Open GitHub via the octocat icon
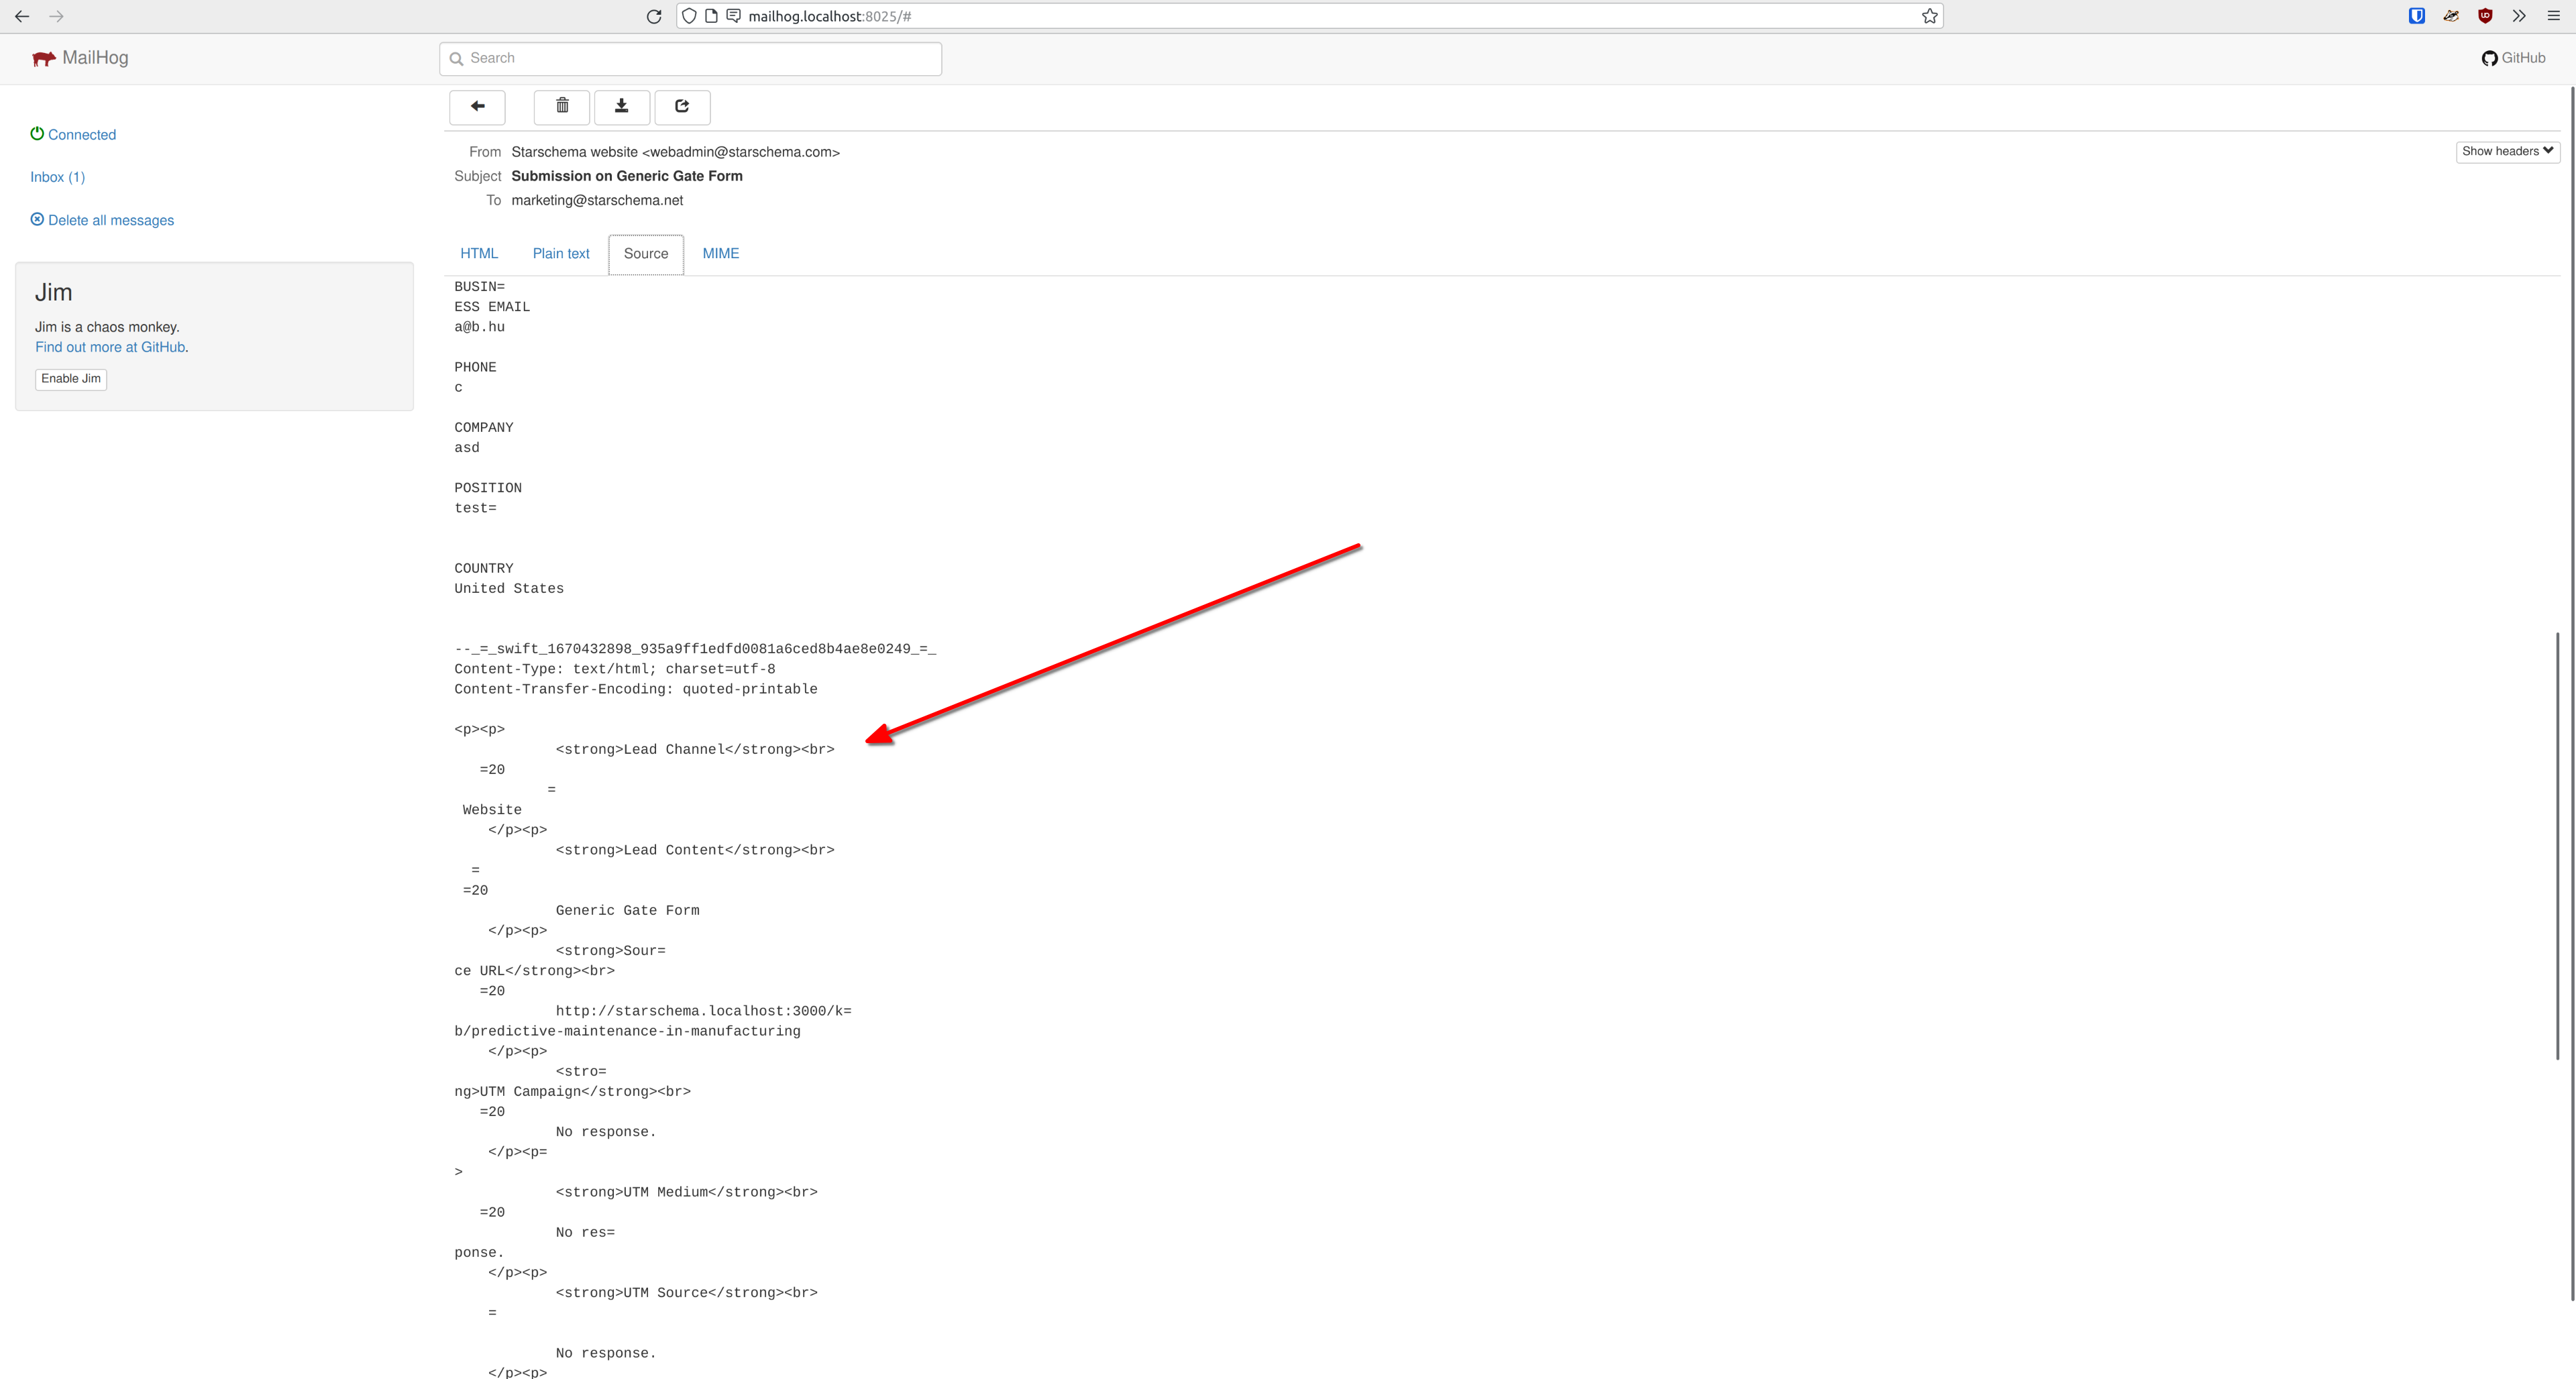2576x1379 pixels. (2490, 58)
